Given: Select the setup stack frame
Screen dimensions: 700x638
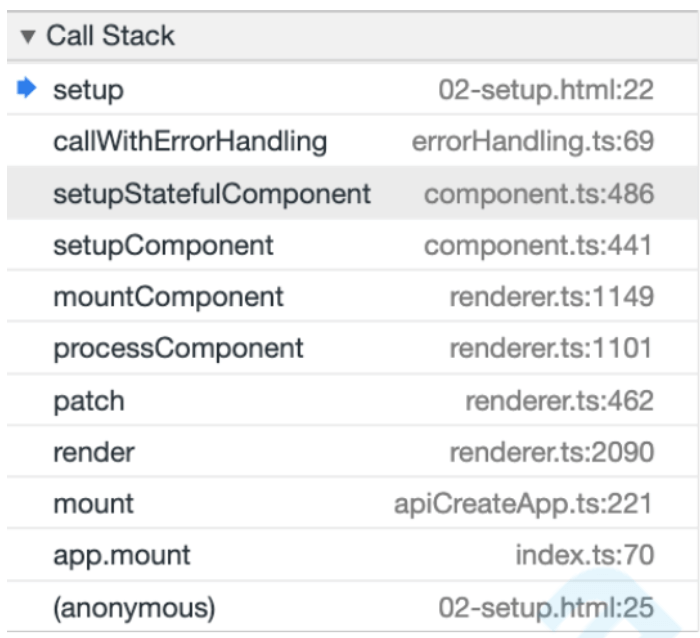Looking at the screenshot, I should 88,90.
